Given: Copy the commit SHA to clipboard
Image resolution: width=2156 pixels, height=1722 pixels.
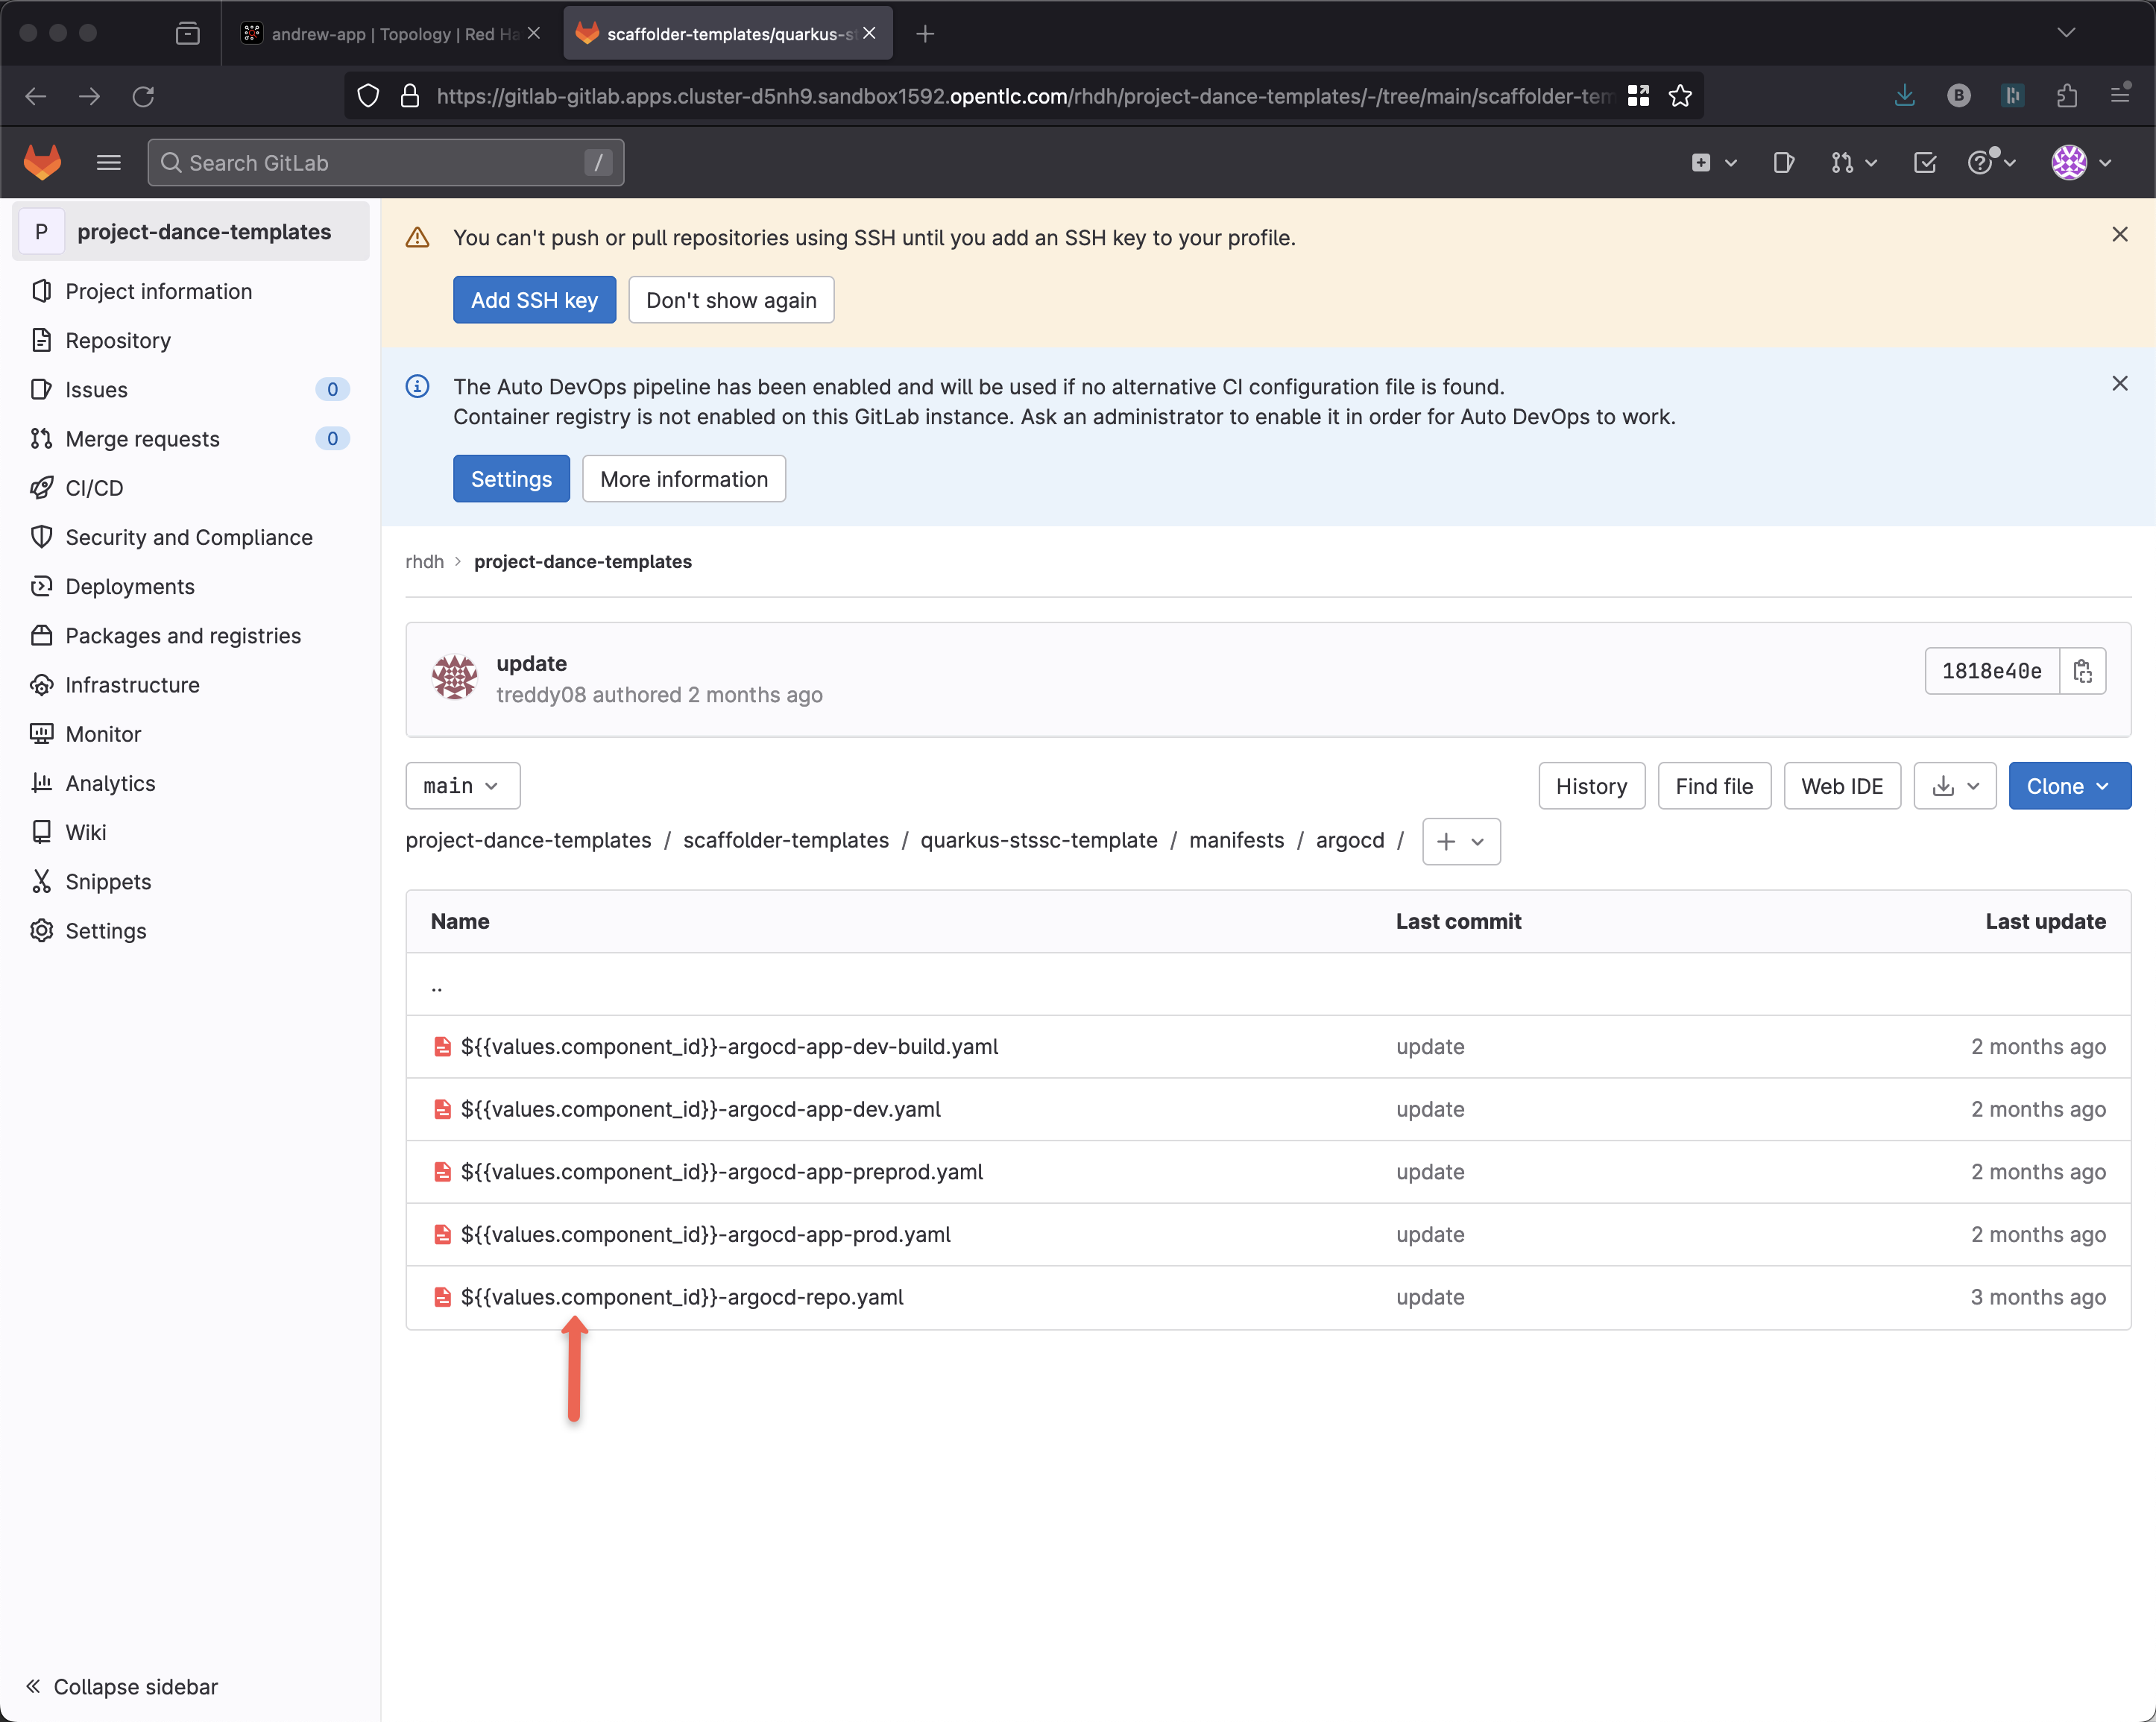Looking at the screenshot, I should coord(2082,671).
